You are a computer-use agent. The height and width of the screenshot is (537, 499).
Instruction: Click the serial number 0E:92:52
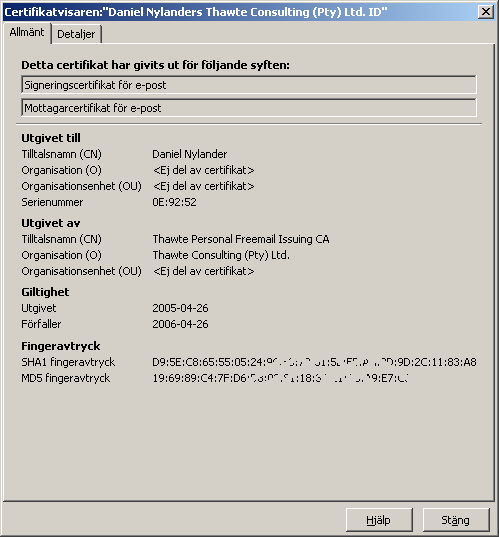click(174, 202)
